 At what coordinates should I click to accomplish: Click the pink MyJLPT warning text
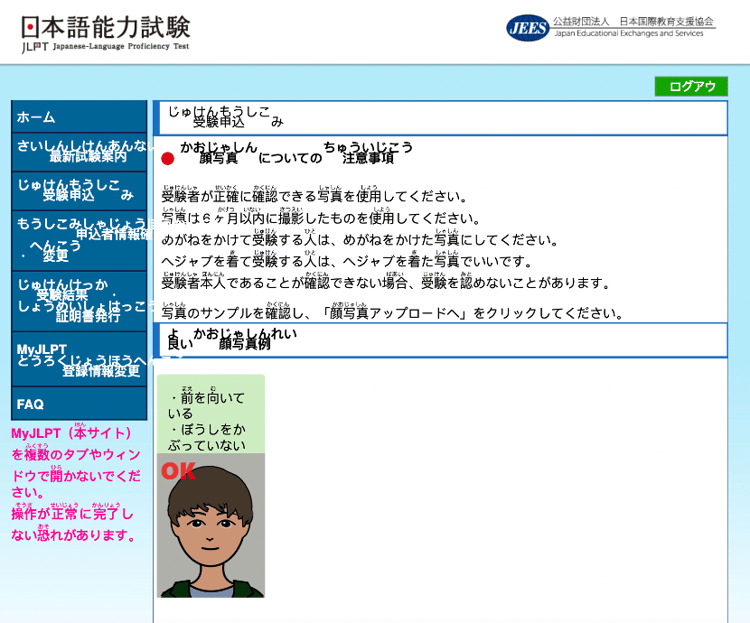(76, 484)
